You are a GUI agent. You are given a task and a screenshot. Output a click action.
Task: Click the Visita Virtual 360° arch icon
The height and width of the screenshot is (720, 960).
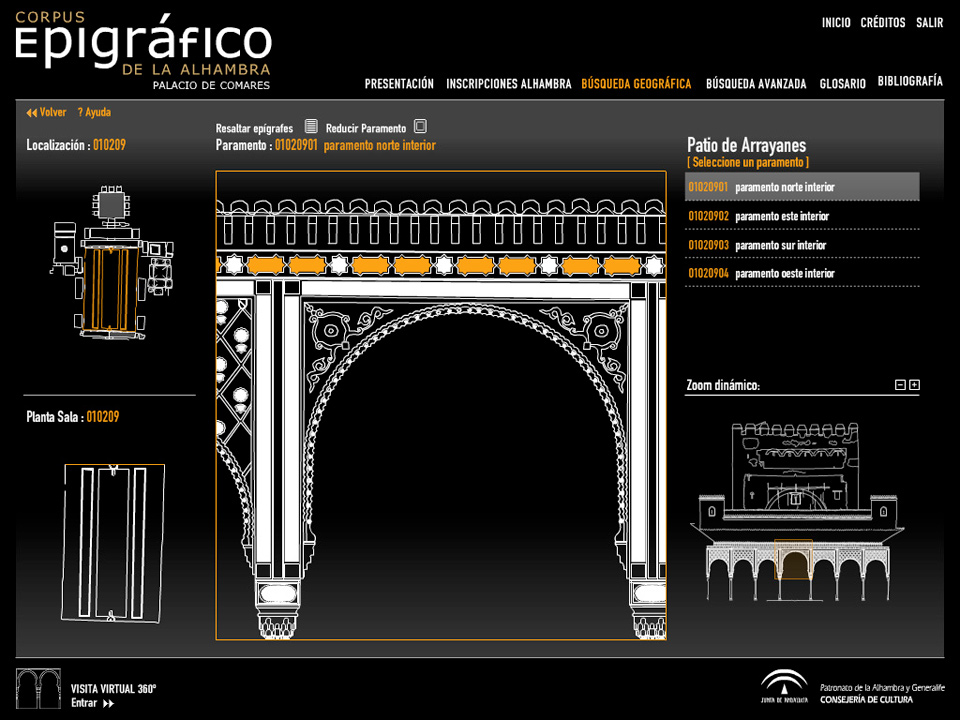click(x=38, y=689)
